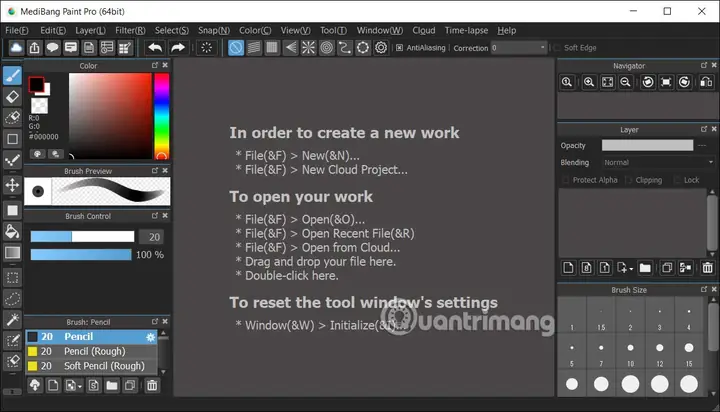Enable the curve snap guide

(x=344, y=48)
